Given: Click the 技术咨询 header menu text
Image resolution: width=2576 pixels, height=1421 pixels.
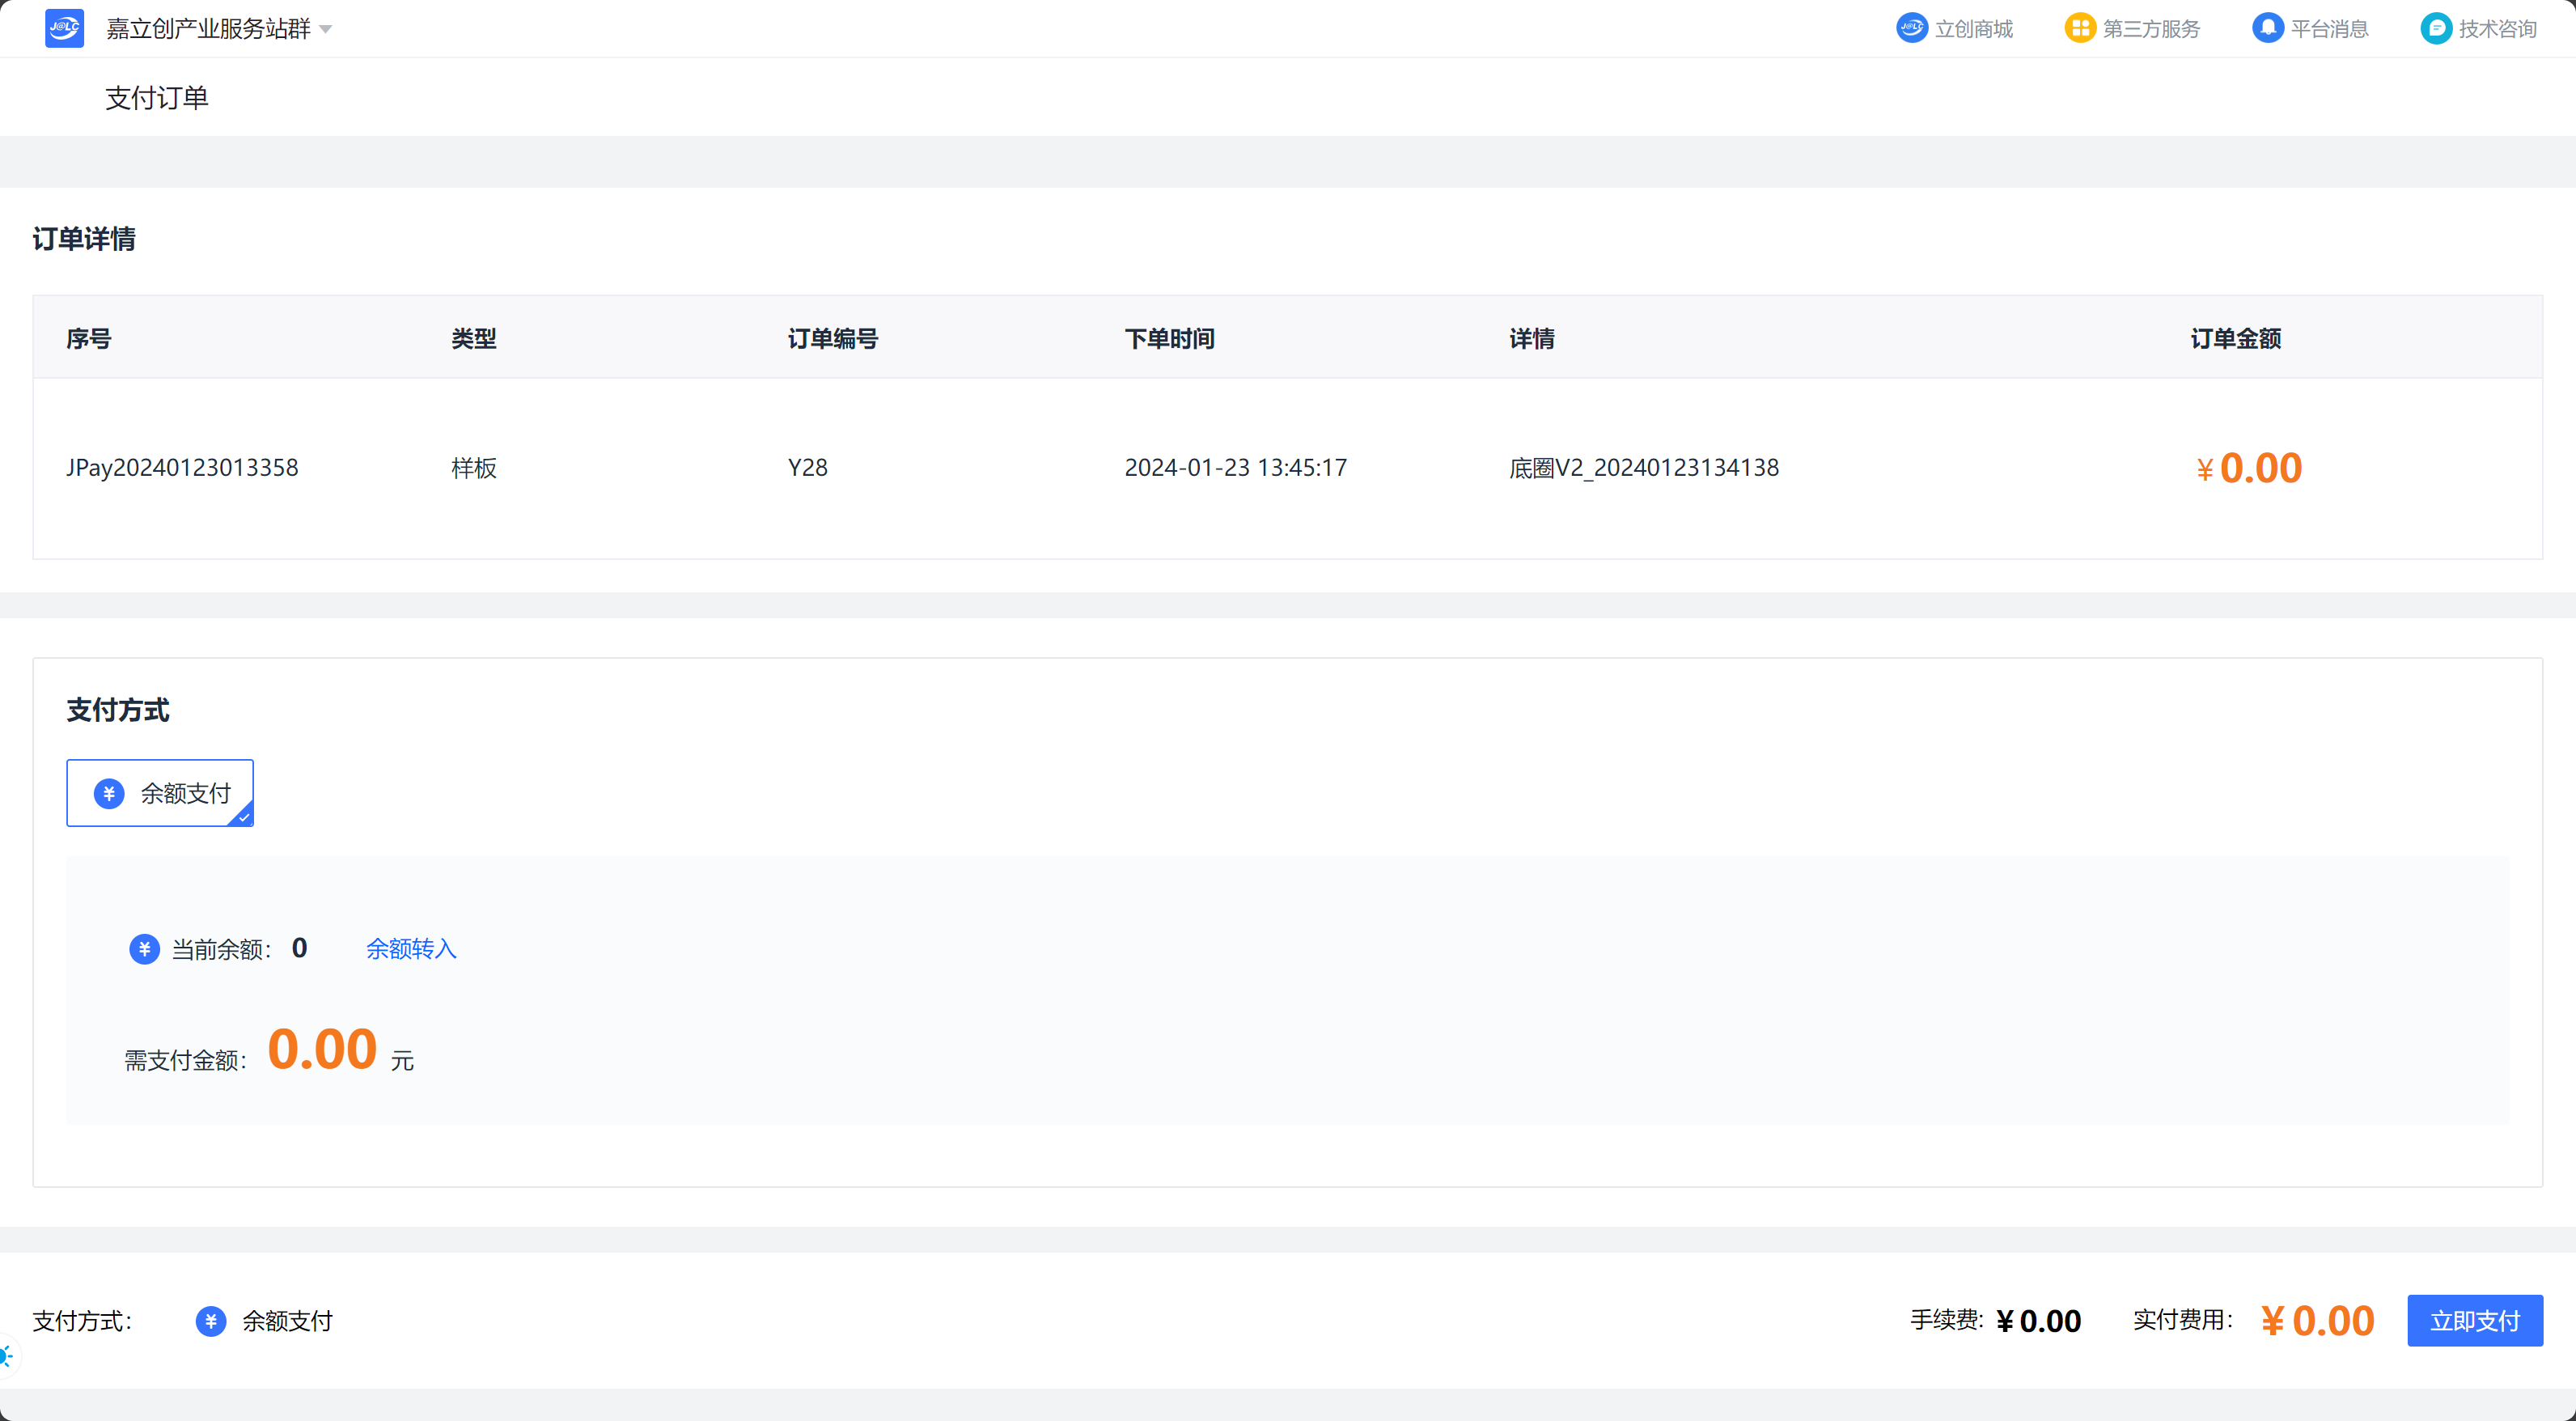Looking at the screenshot, I should pos(2497,29).
